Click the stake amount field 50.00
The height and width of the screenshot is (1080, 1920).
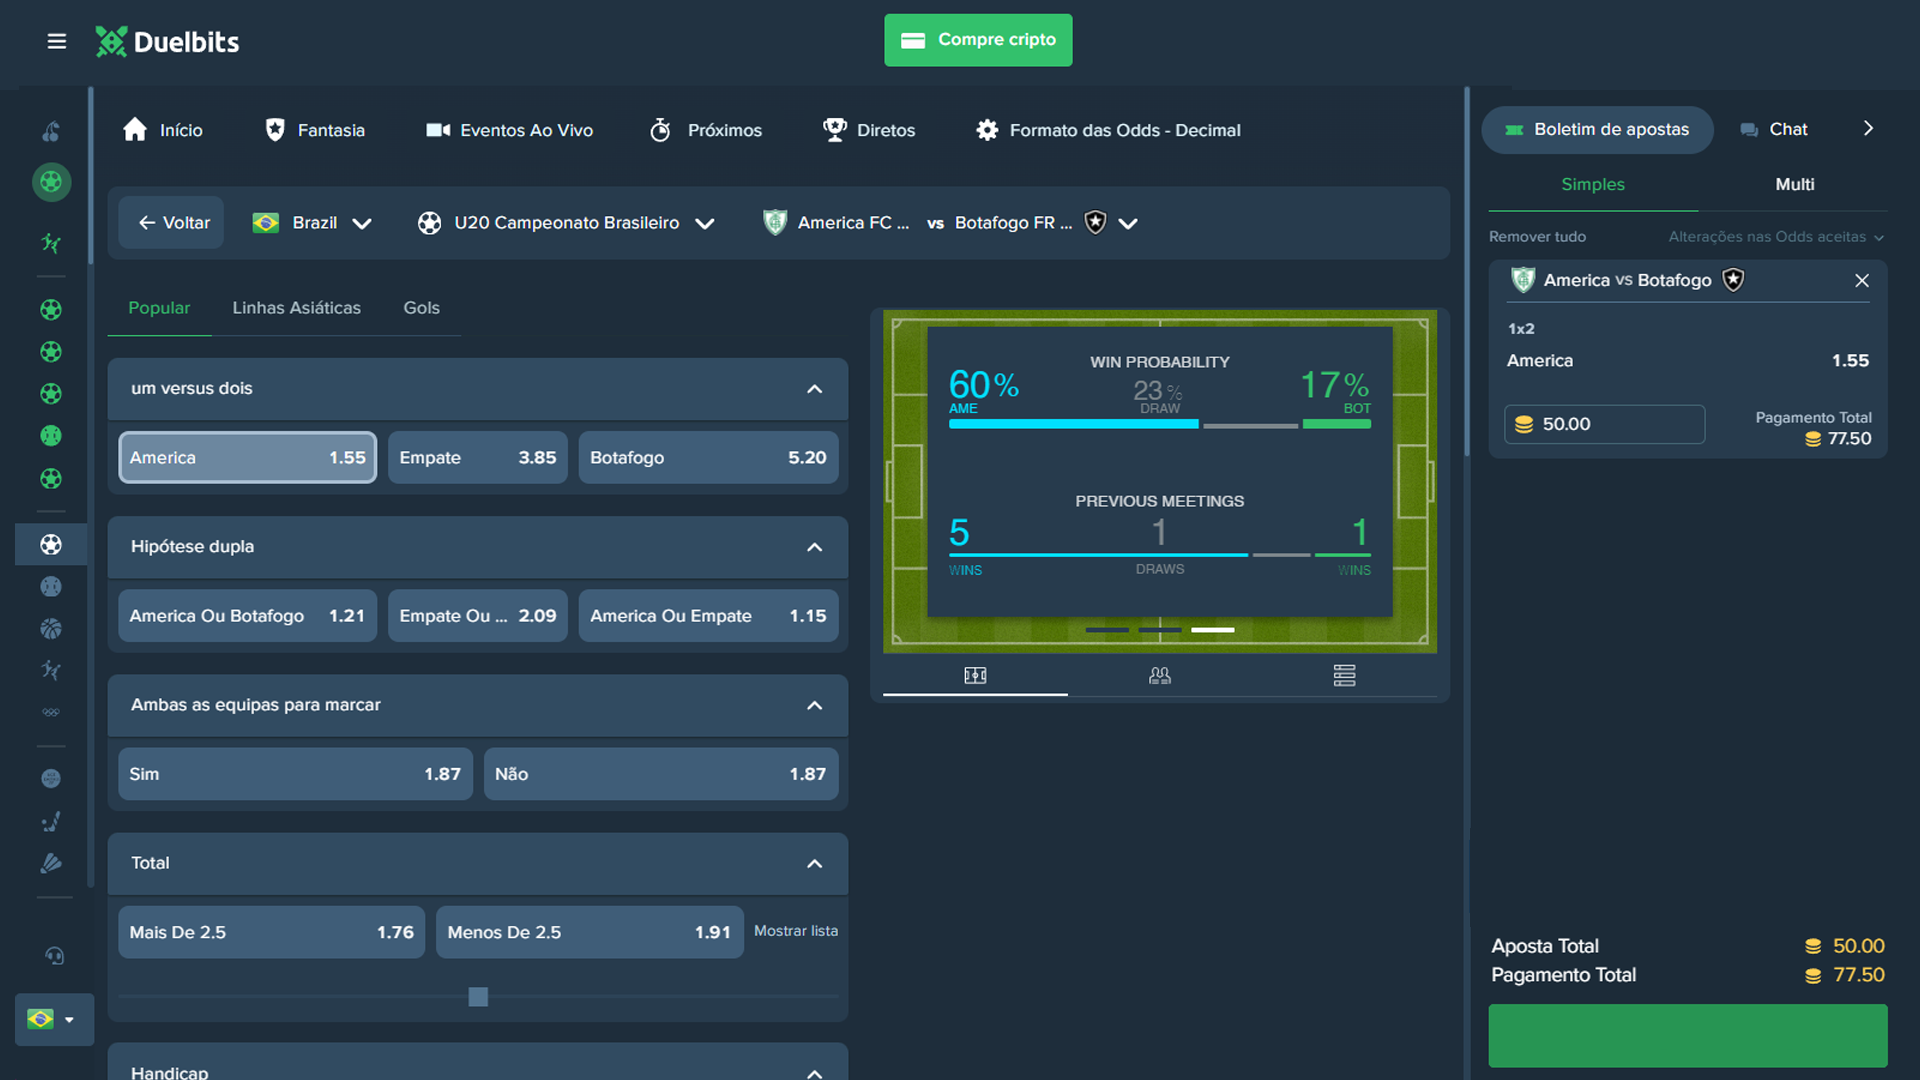[x=1604, y=424]
